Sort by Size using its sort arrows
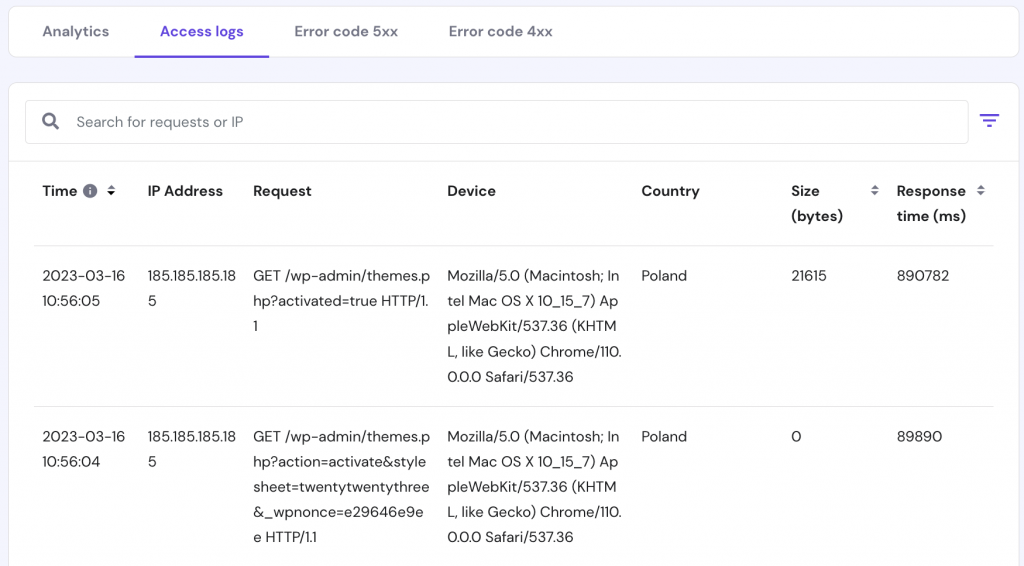Viewport: 1024px width, 566px height. (874, 191)
